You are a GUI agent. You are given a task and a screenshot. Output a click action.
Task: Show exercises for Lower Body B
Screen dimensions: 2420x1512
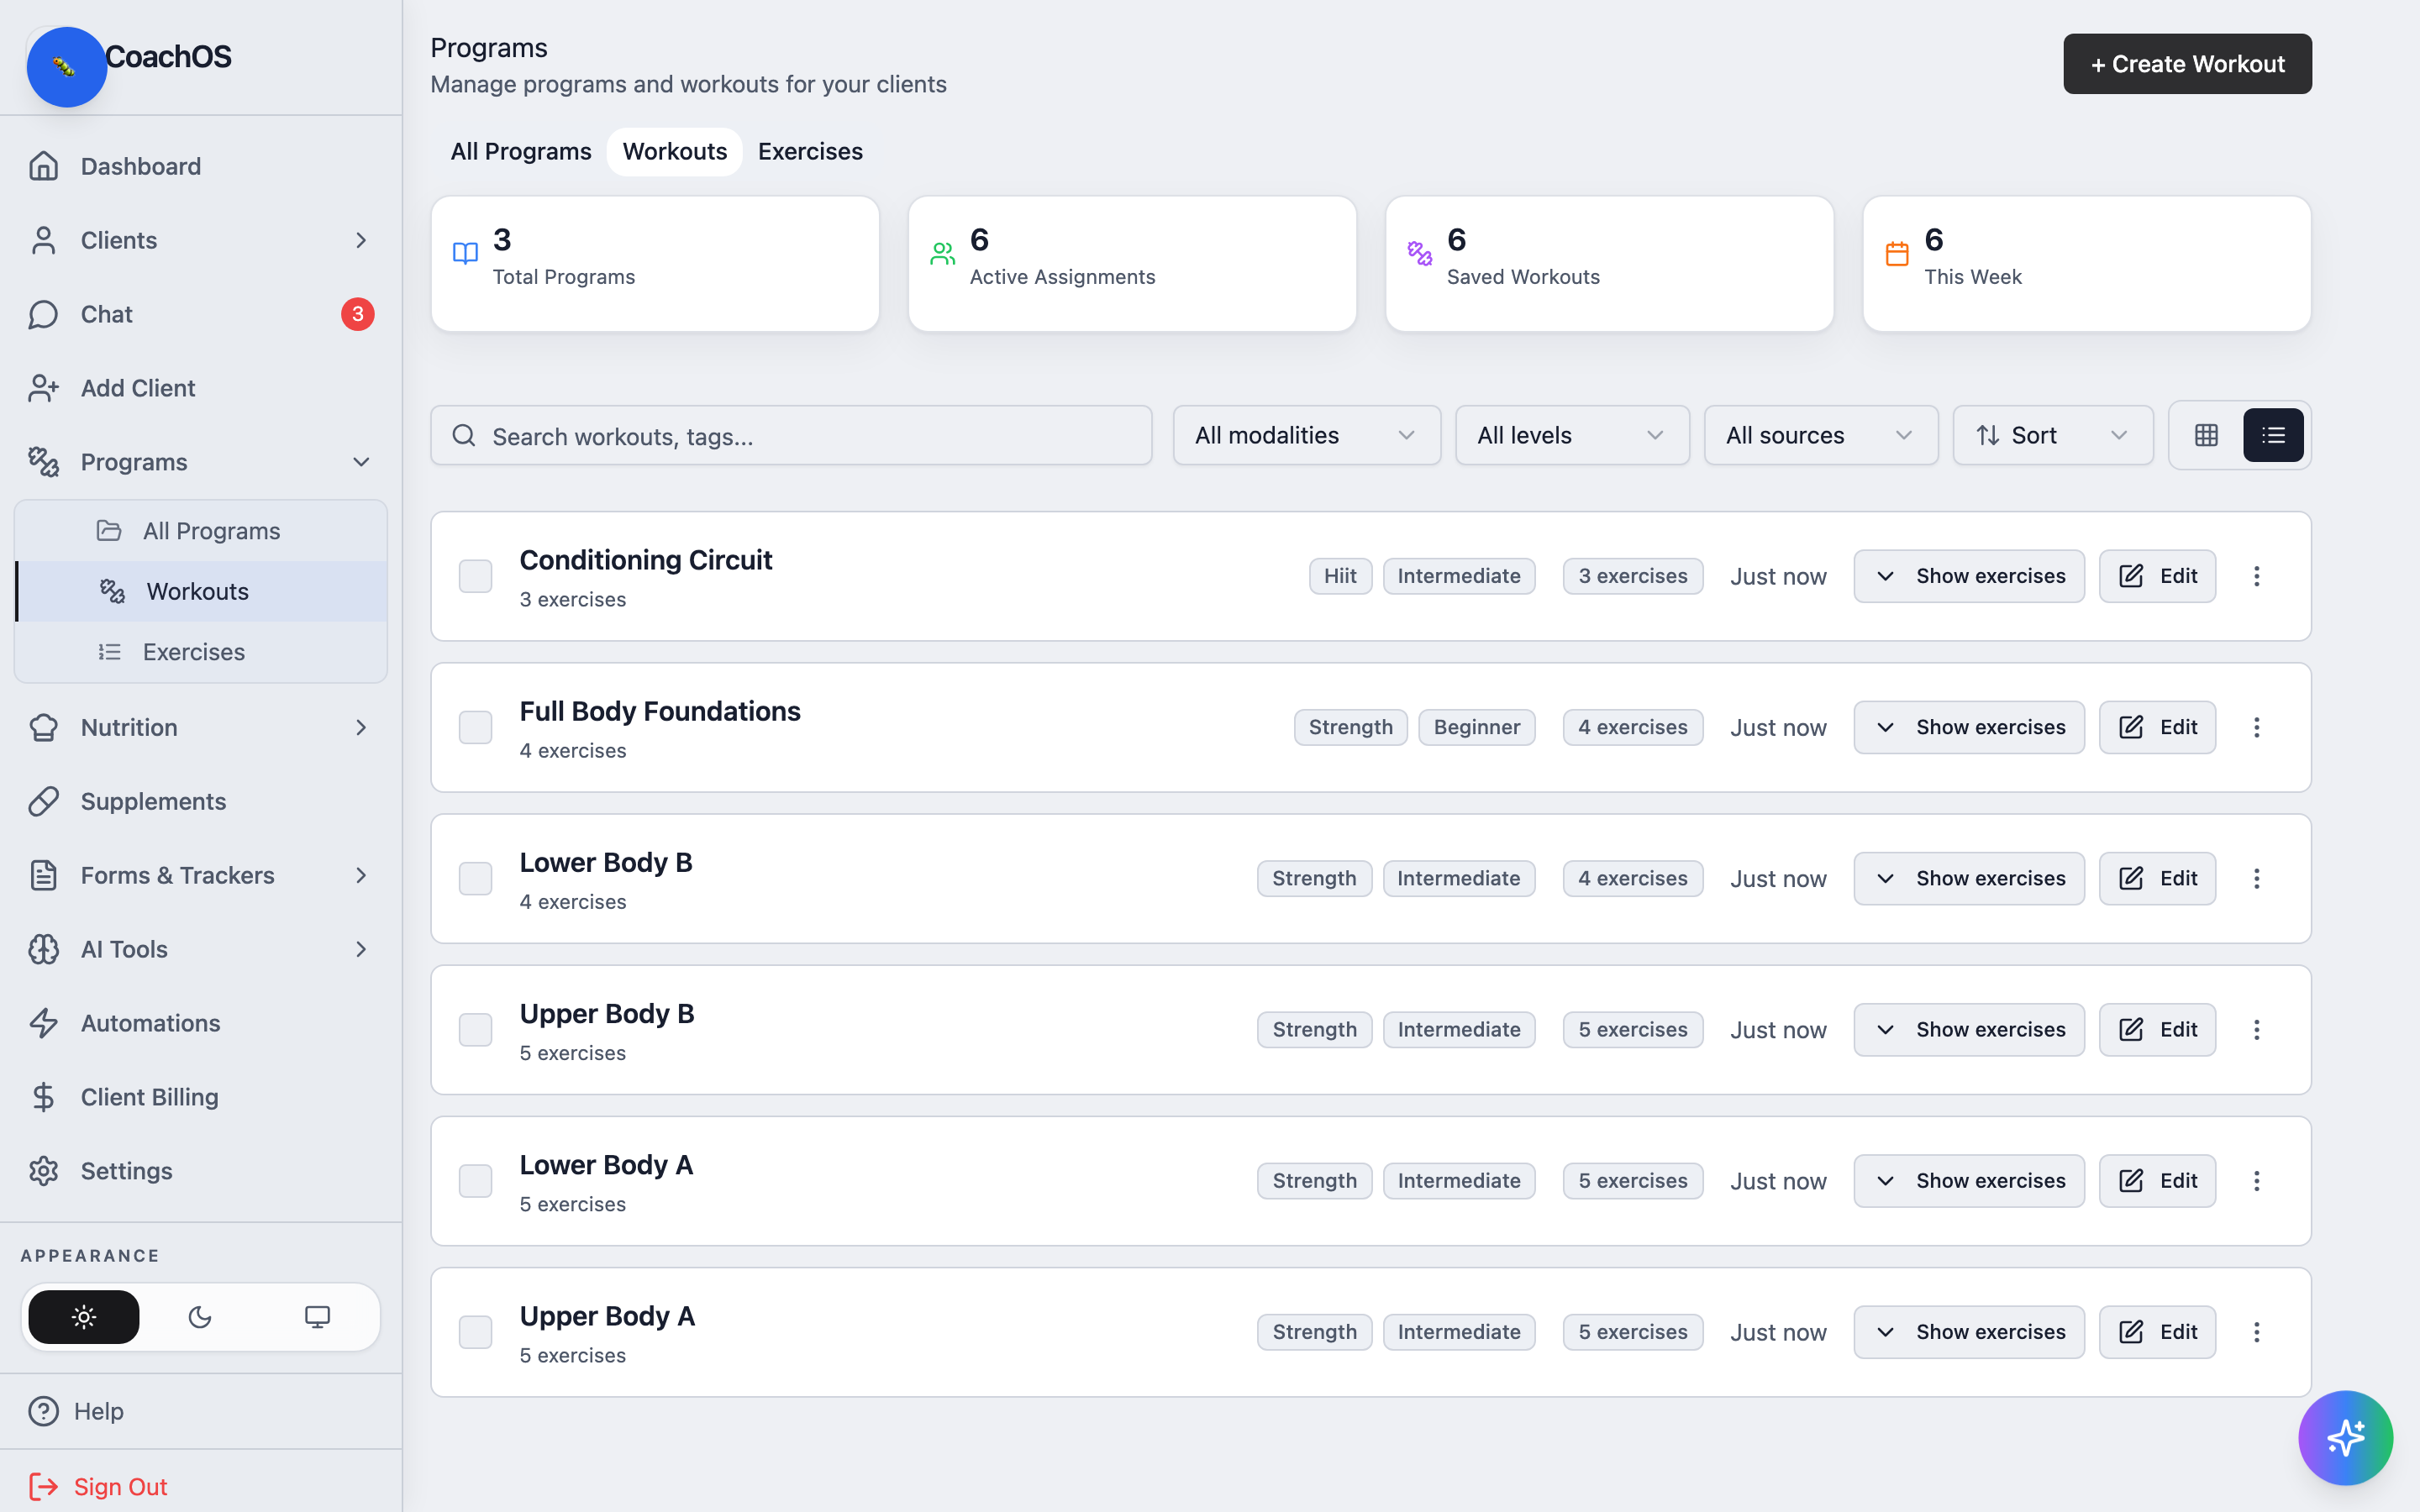coord(1969,878)
